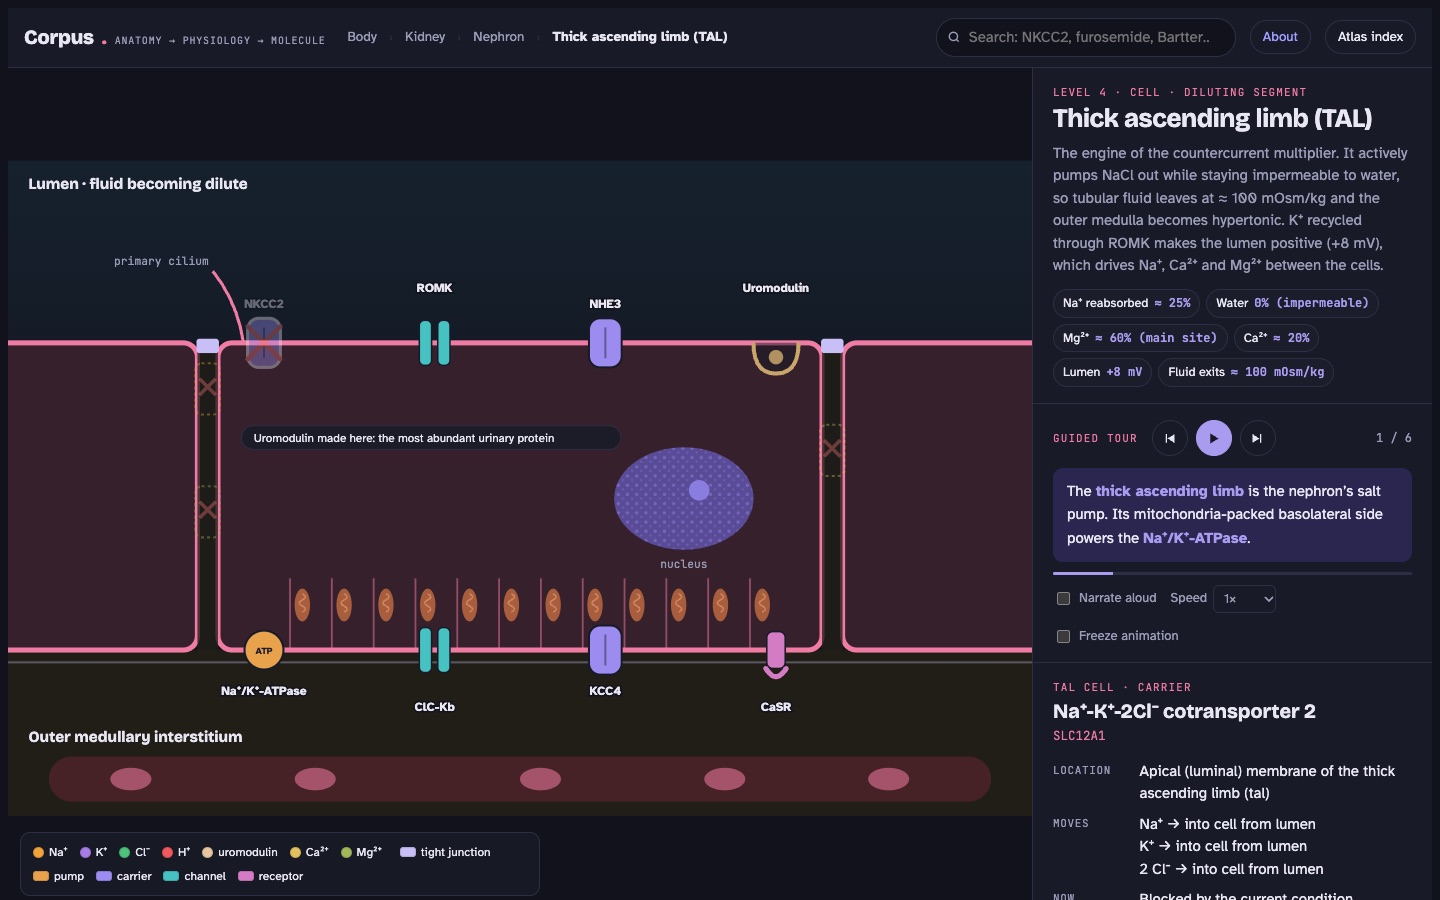
Task: Click the guided tour progress bar
Action: 1232,573
